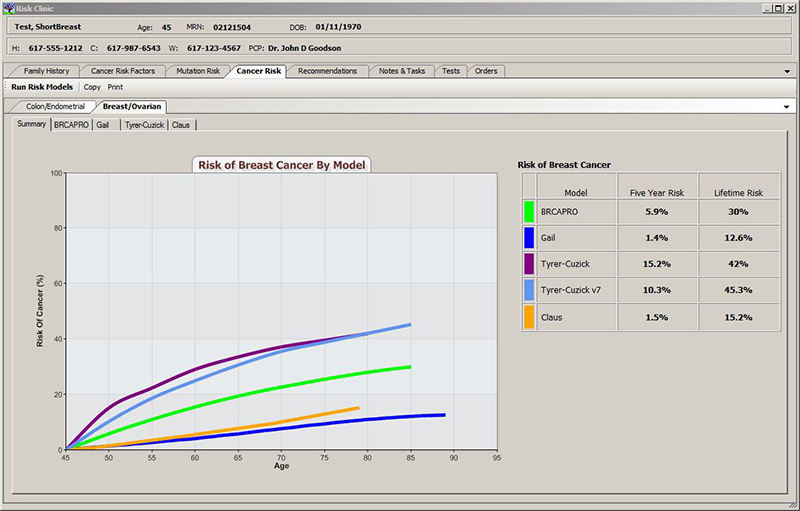
Task: Open the Orders tab
Action: pos(486,71)
